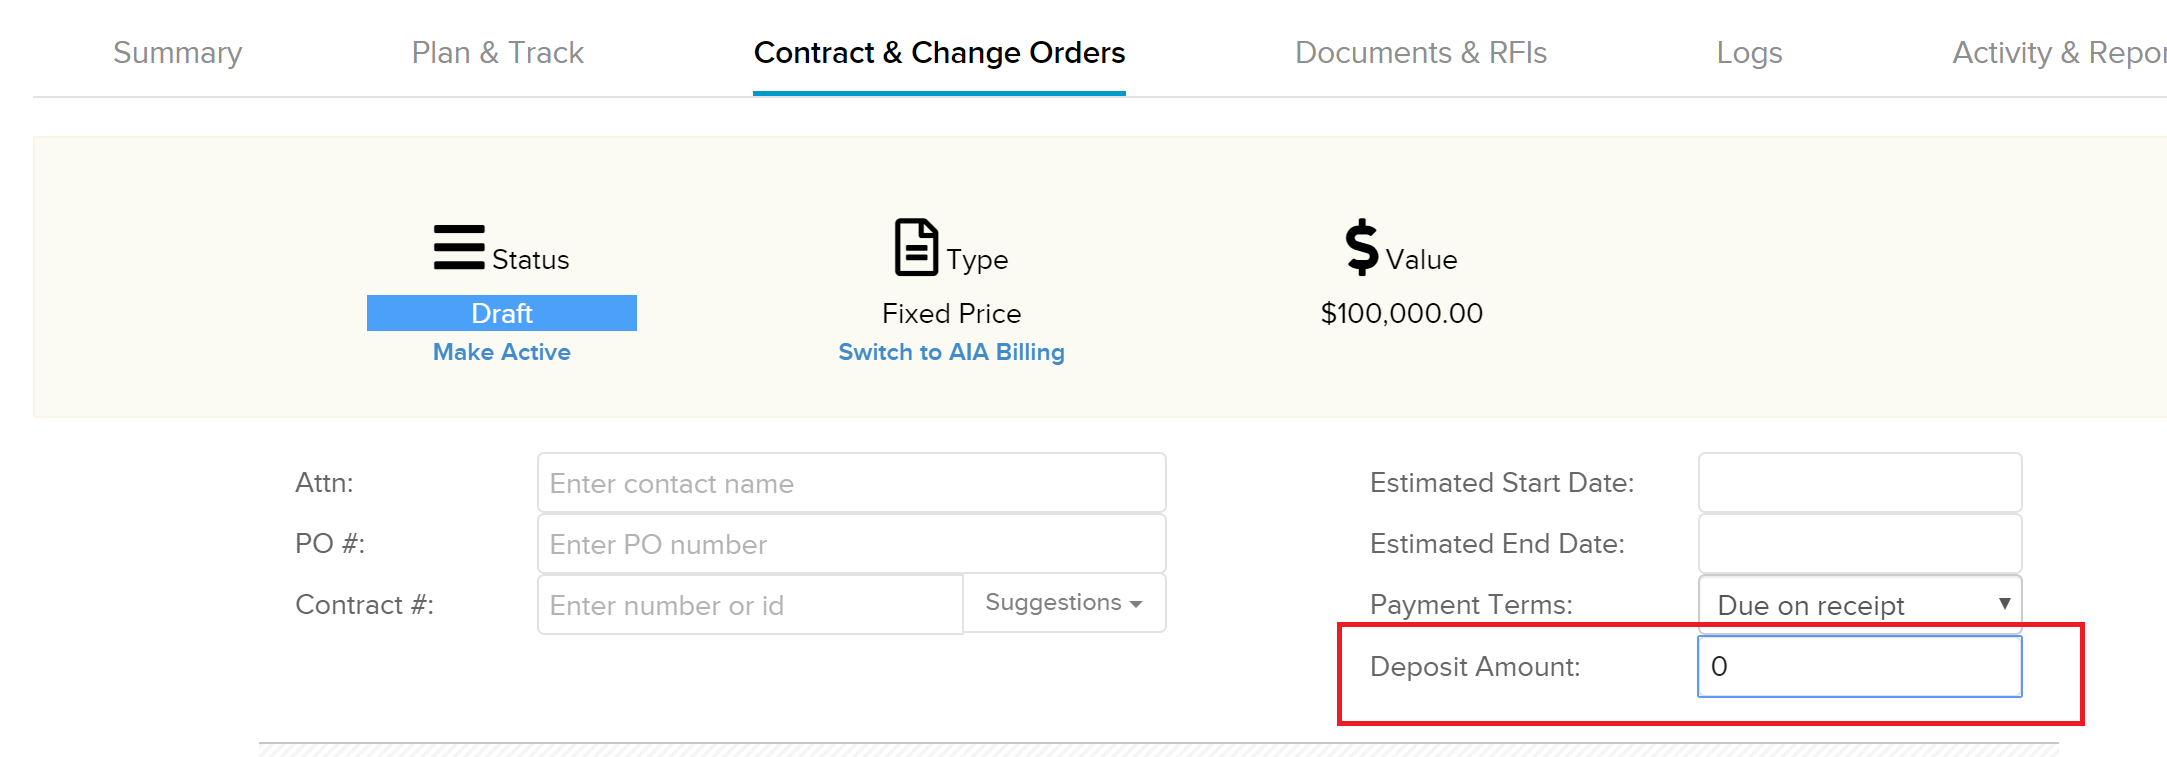Go to the Documents & RFIs tab
Image resolution: width=2167 pixels, height=757 pixels.
[x=1421, y=52]
